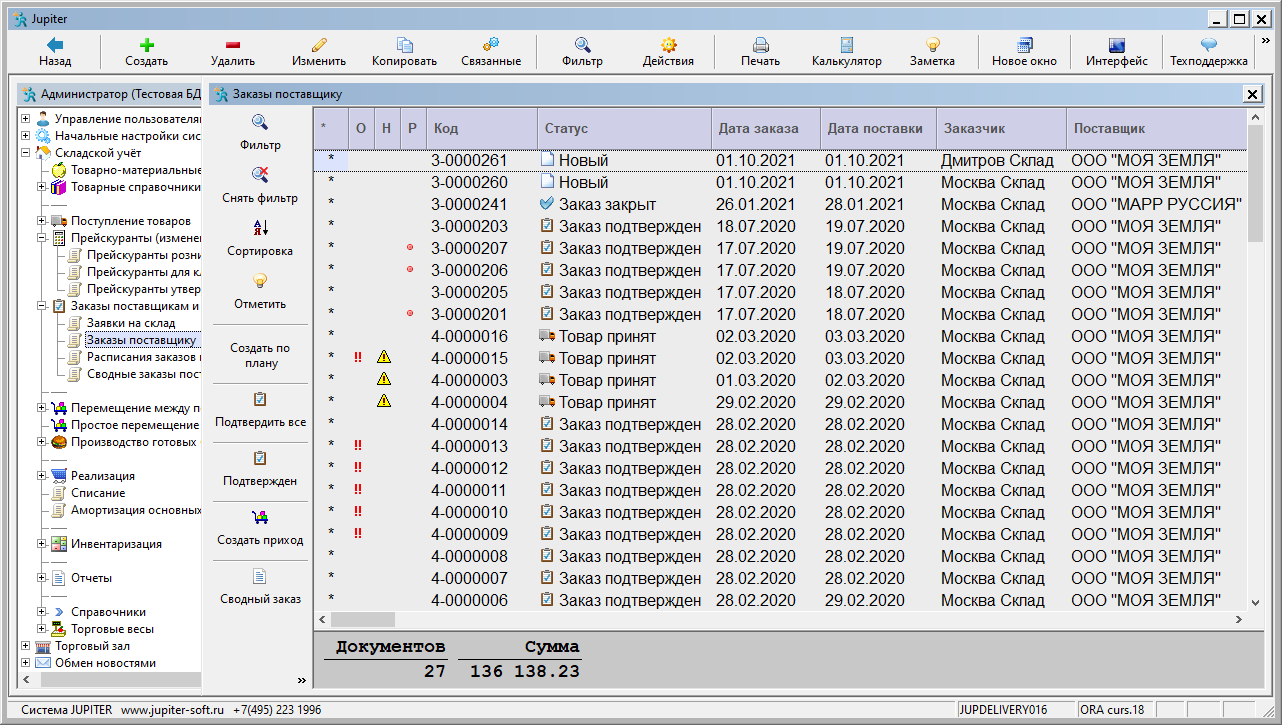Click the green plus Создать icon
The image size is (1282, 725).
click(x=147, y=45)
